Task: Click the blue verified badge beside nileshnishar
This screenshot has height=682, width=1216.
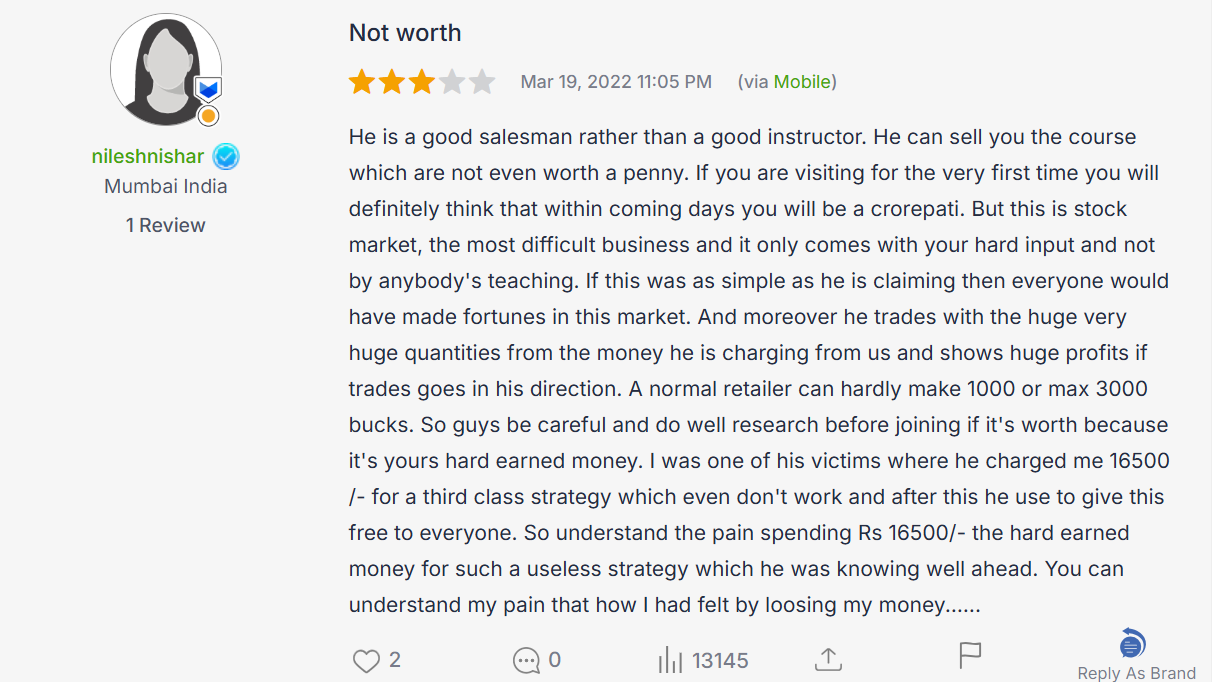Action: coord(226,156)
